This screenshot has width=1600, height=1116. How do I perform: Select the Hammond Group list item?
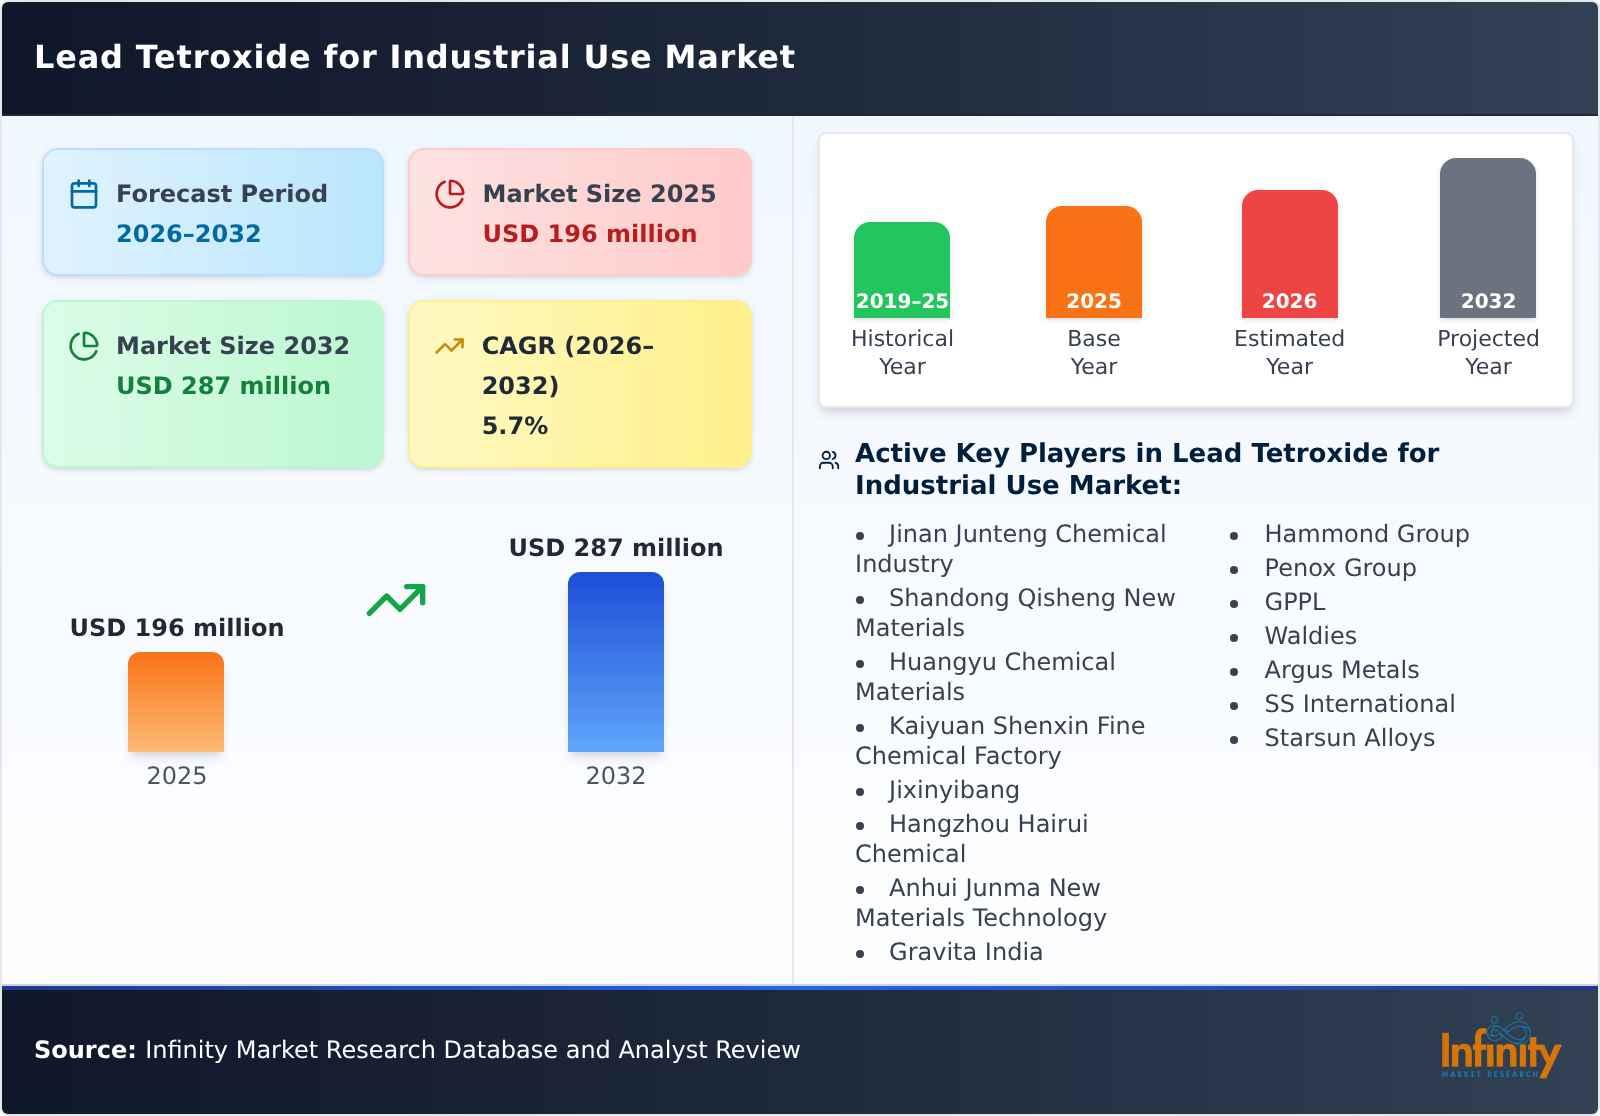[x=1366, y=534]
